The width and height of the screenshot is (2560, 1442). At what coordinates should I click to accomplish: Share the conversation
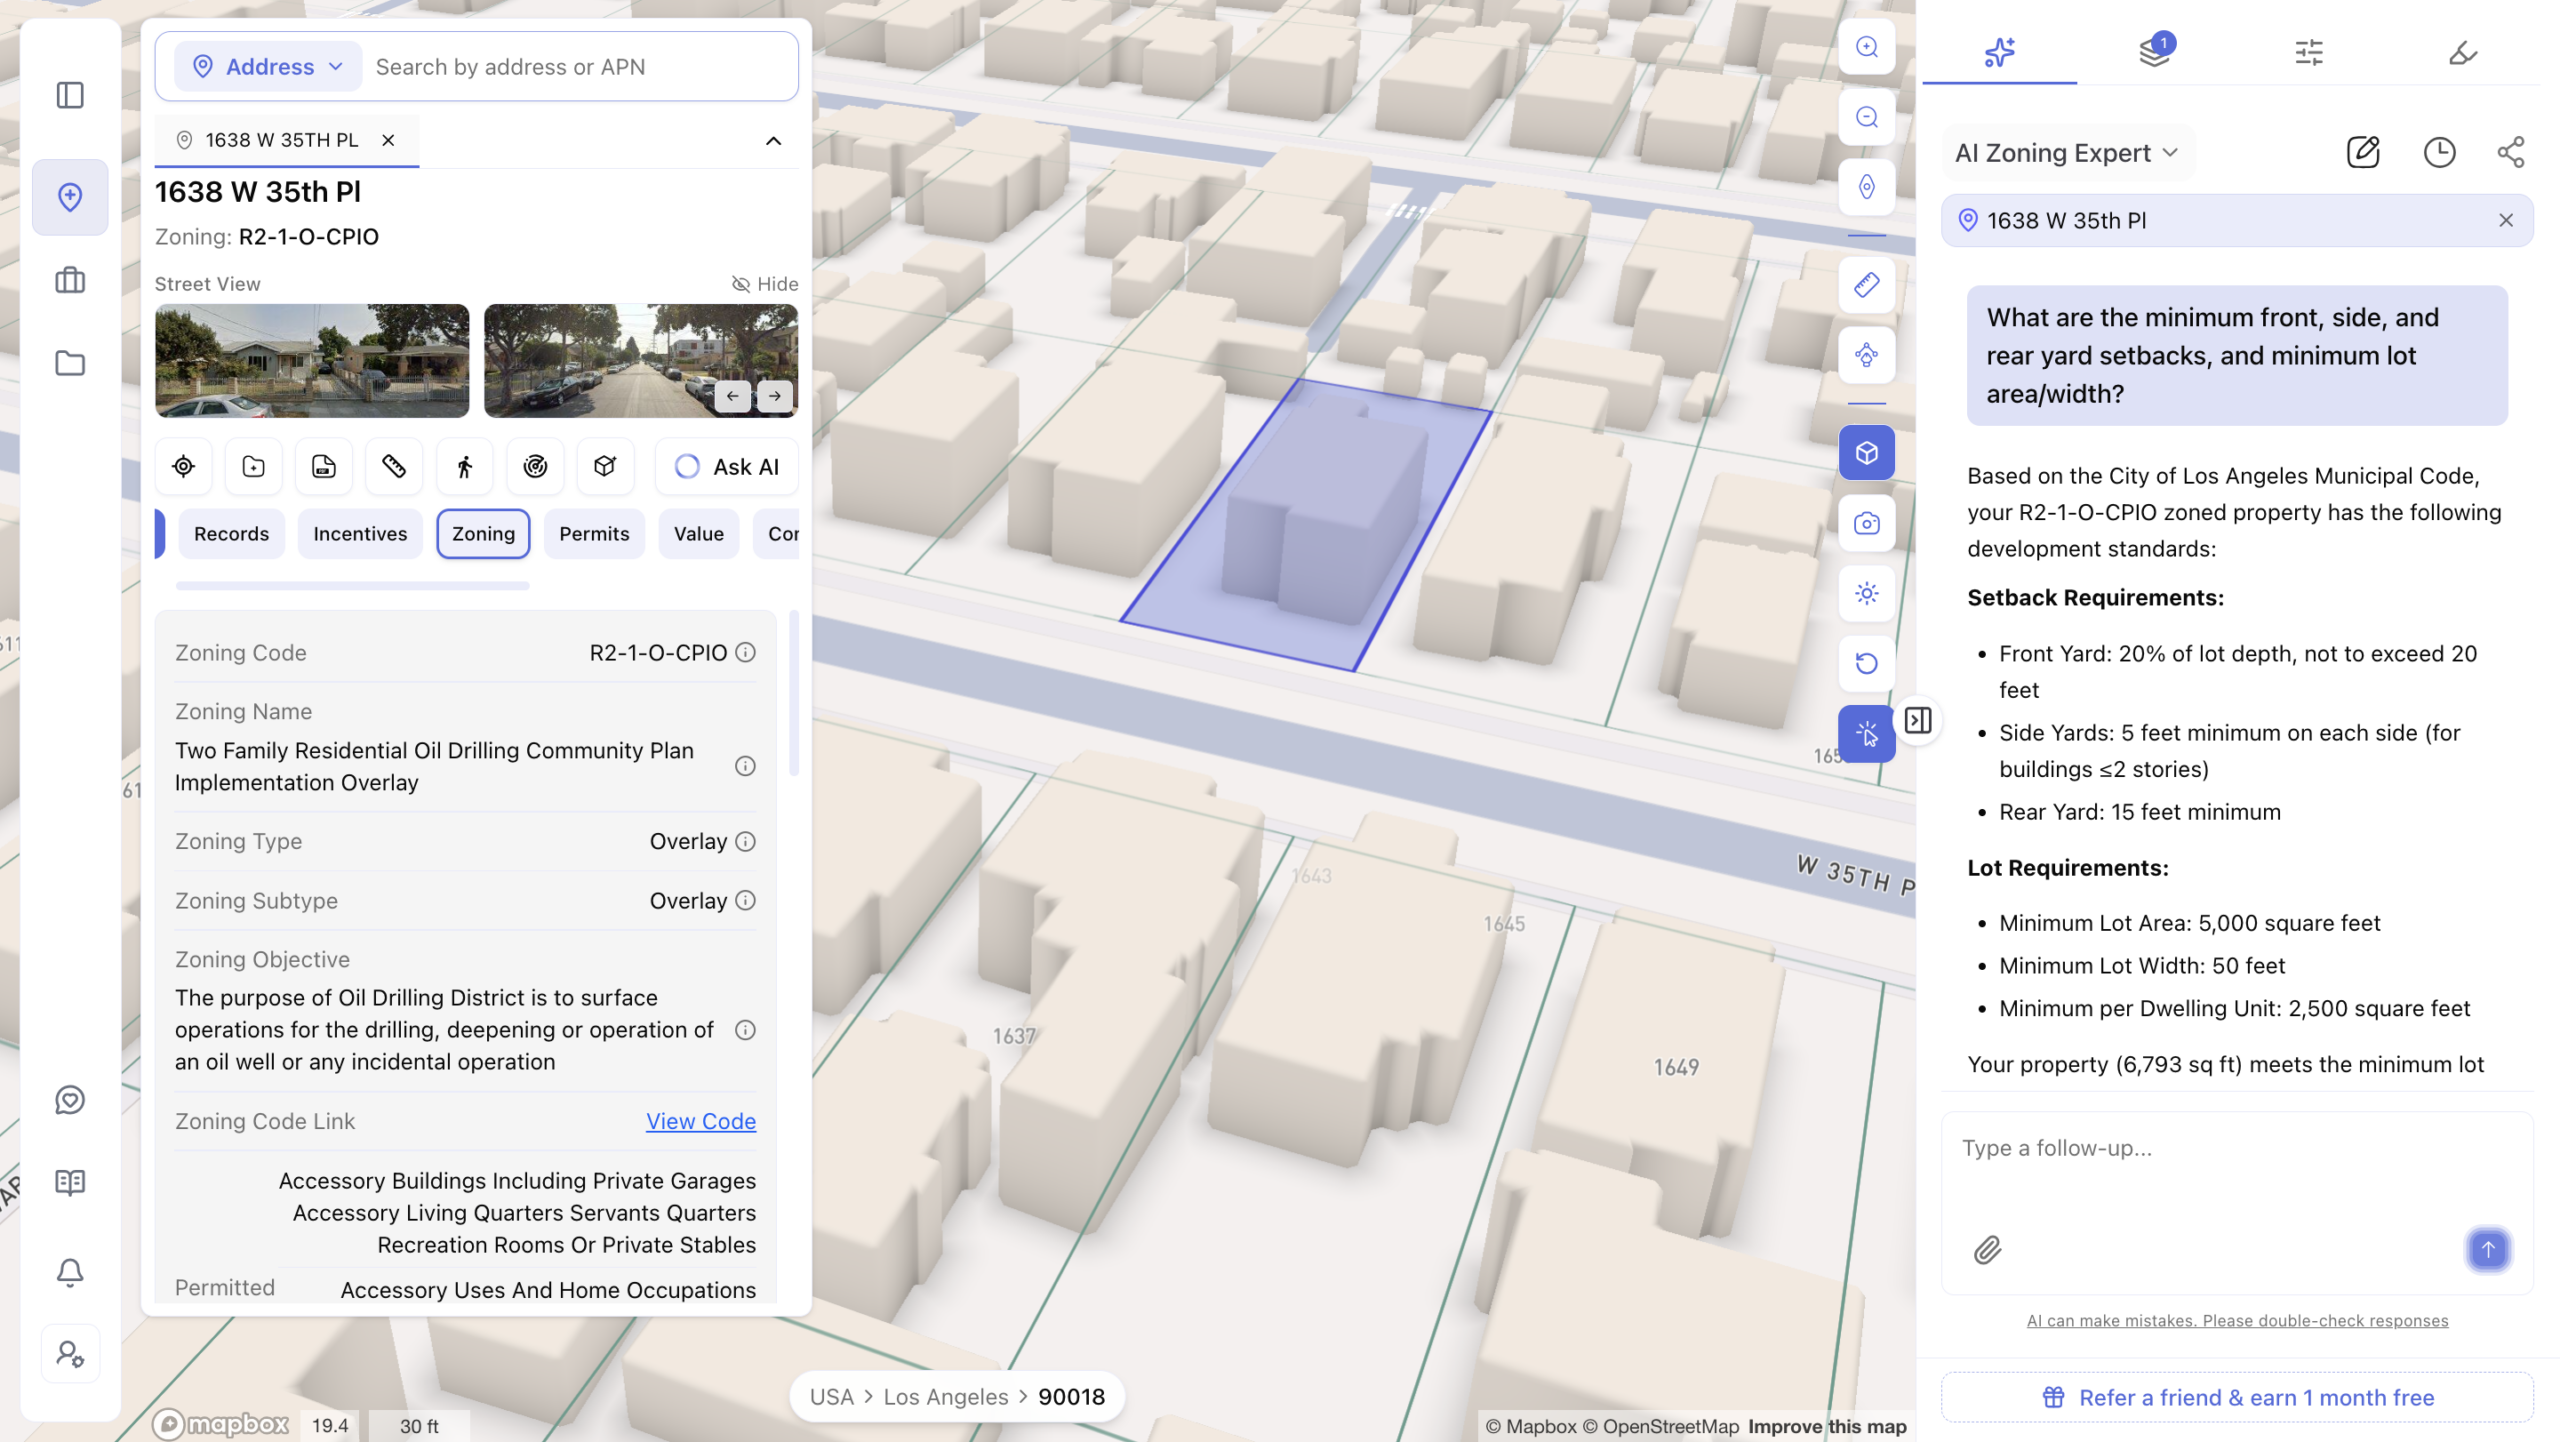2511,153
